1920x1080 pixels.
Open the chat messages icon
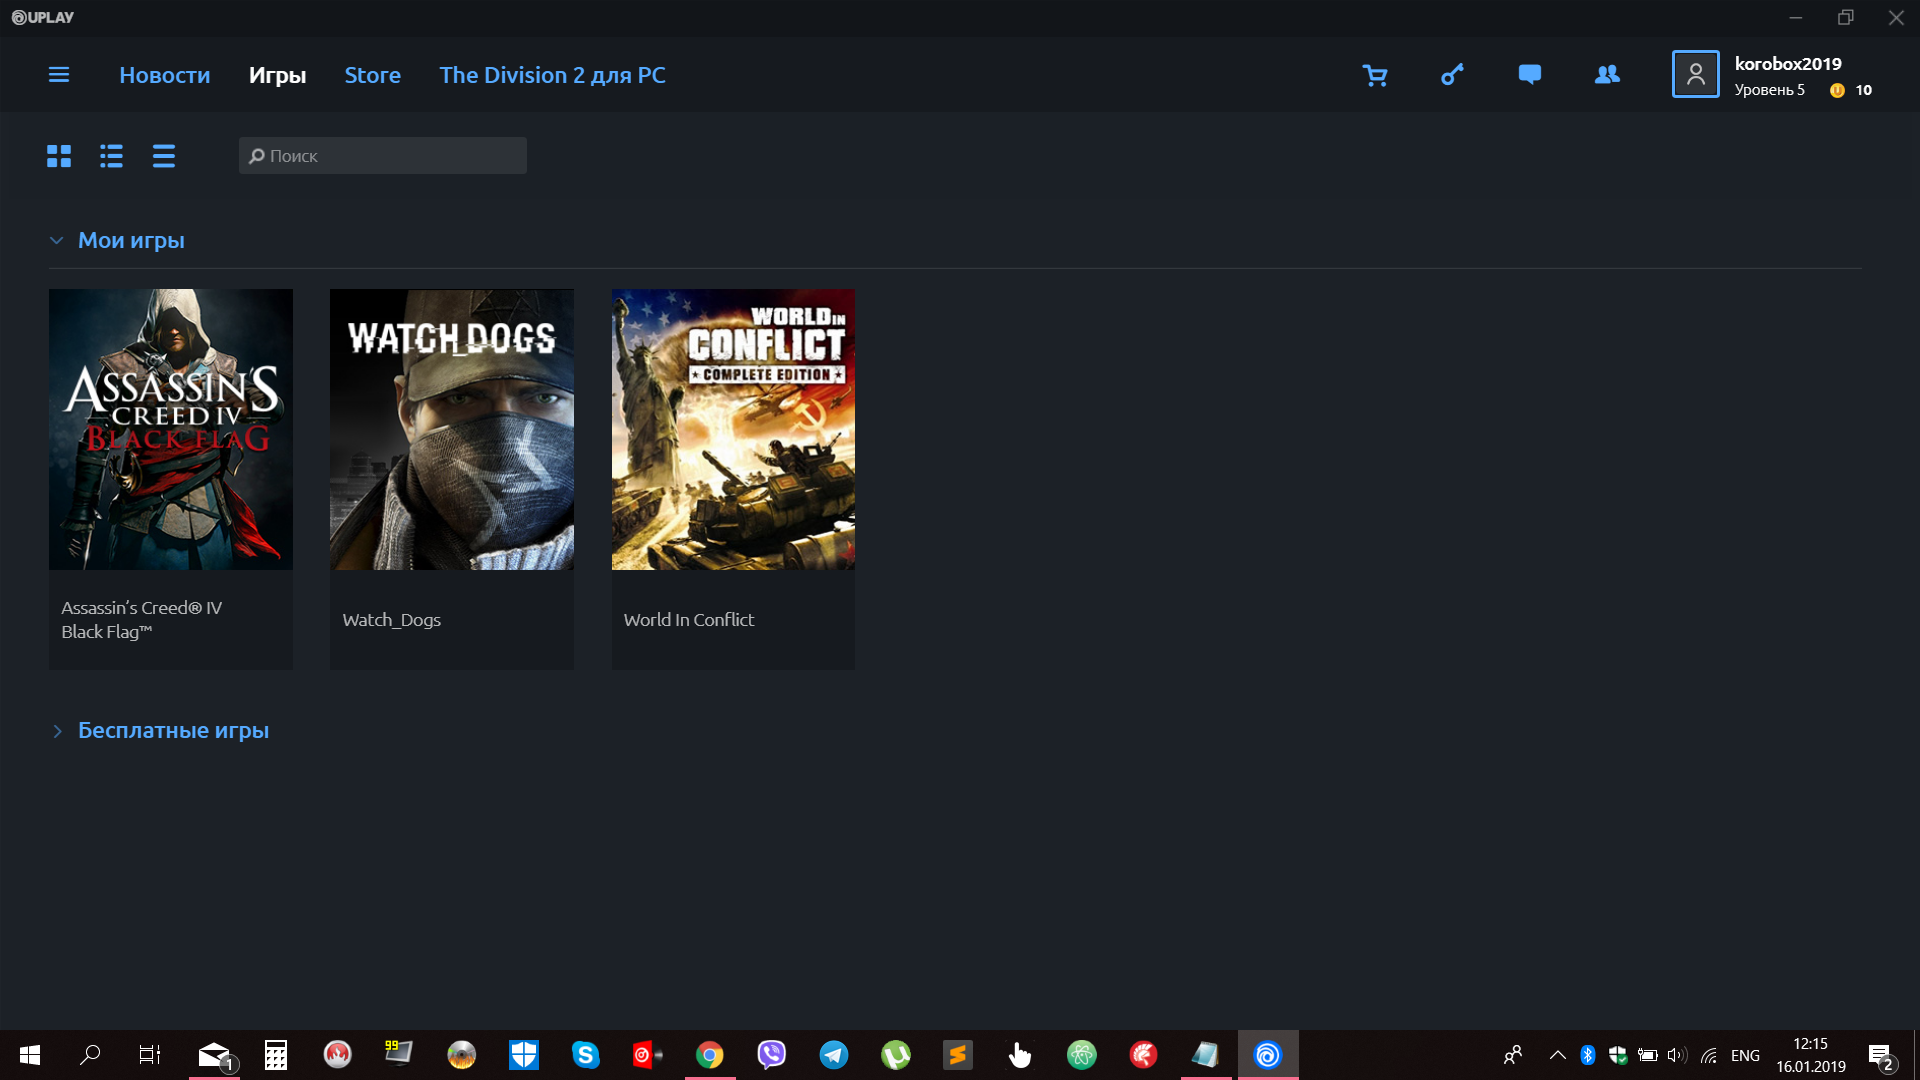1529,75
